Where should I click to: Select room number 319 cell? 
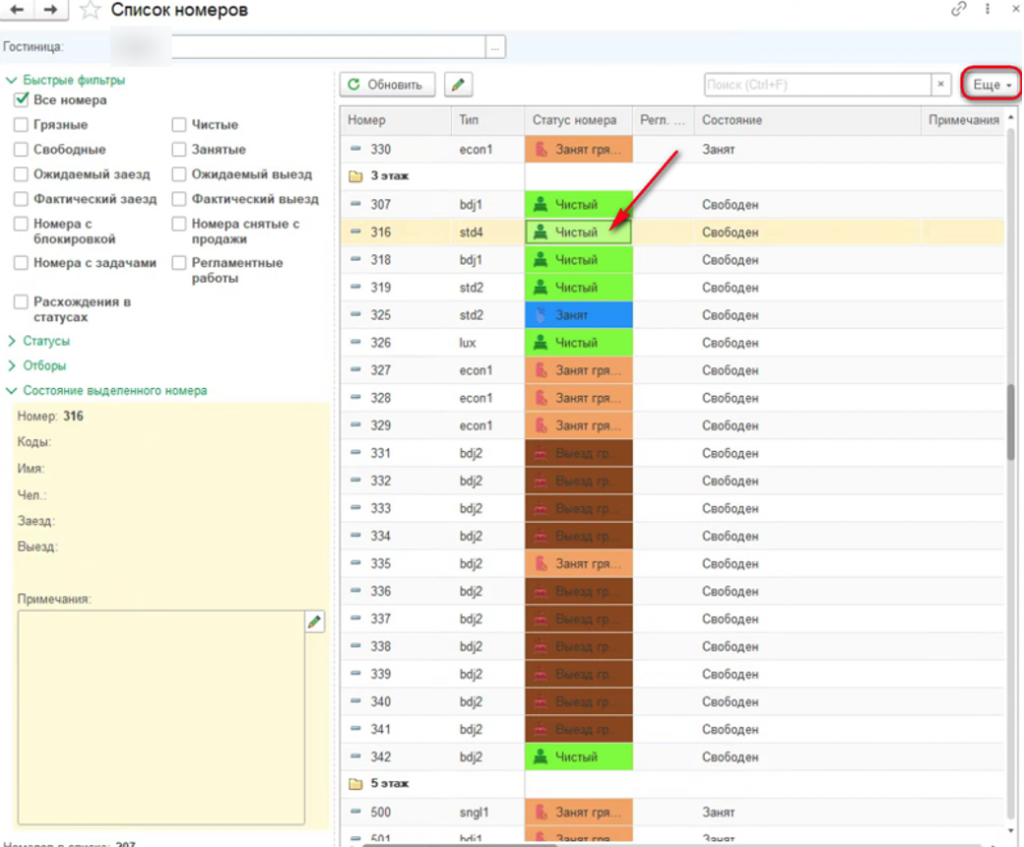click(396, 287)
